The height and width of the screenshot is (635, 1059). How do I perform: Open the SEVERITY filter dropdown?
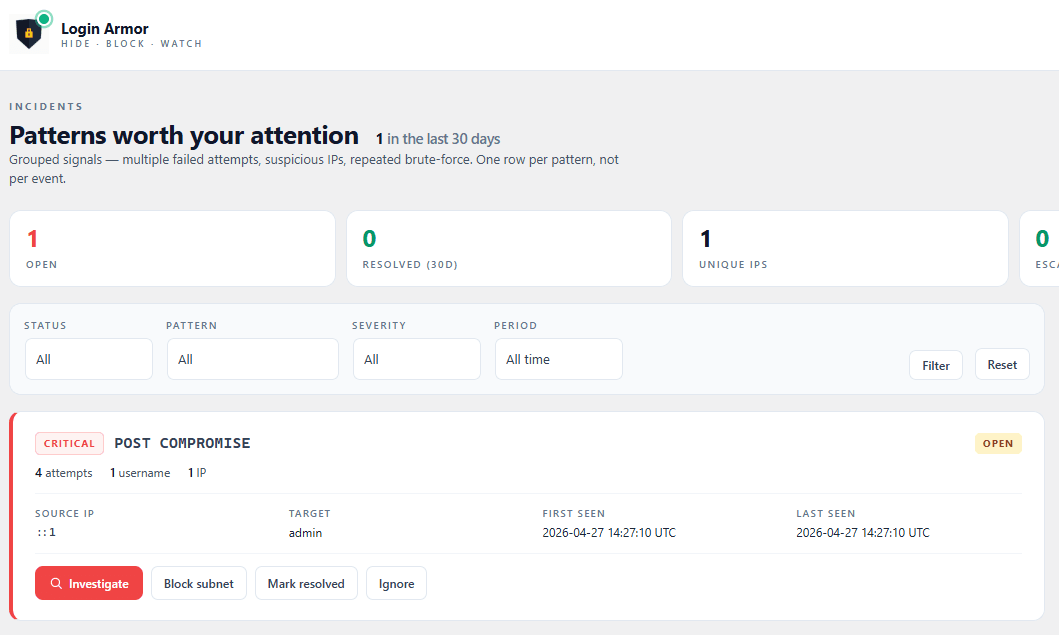(416, 359)
